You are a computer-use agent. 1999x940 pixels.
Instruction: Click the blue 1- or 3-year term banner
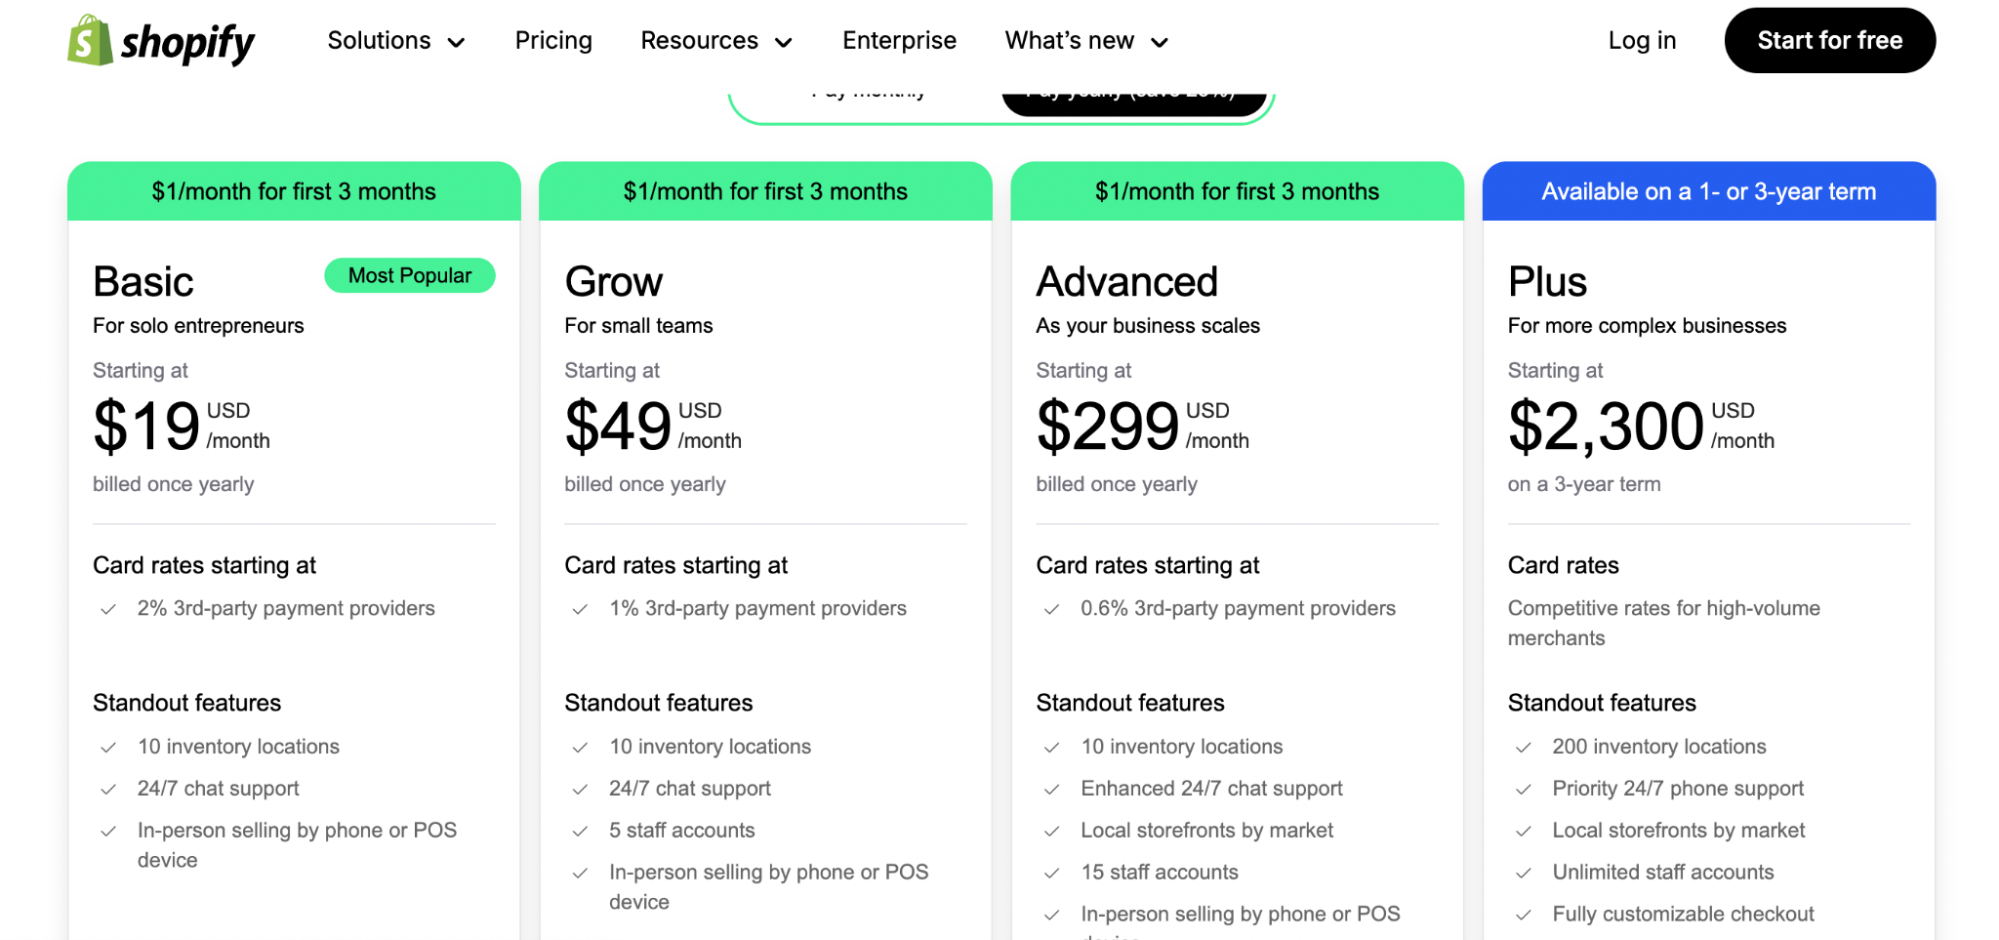click(x=1708, y=192)
